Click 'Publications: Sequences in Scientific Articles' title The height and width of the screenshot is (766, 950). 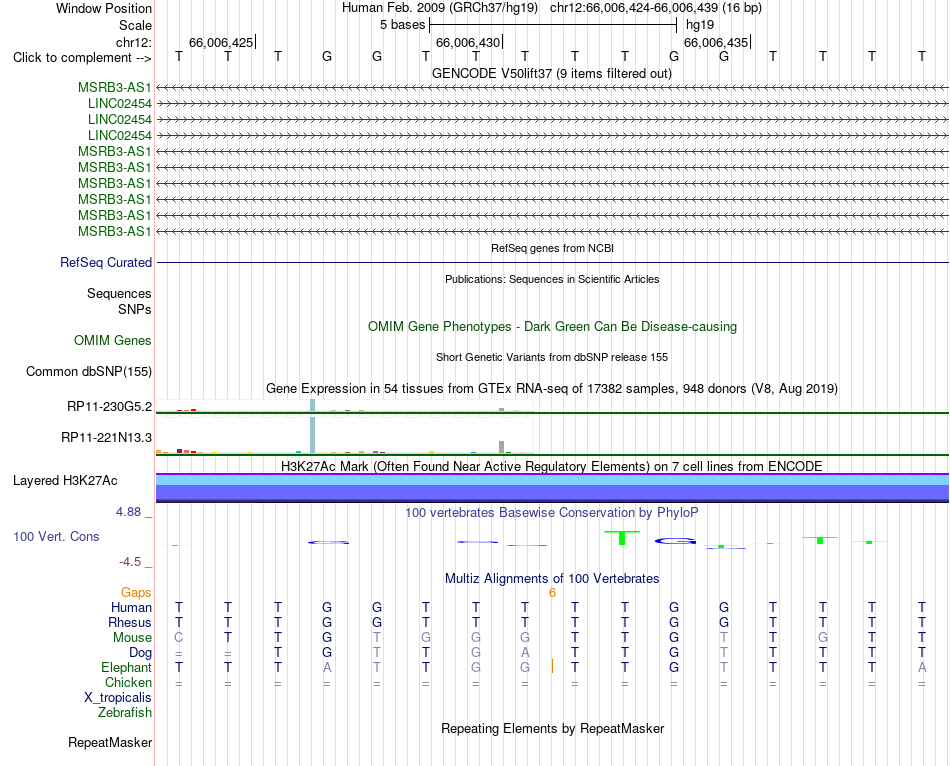click(x=552, y=279)
